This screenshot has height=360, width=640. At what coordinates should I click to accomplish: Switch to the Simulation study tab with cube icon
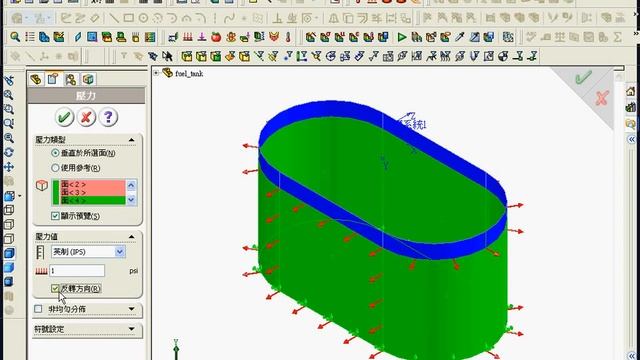[88, 79]
